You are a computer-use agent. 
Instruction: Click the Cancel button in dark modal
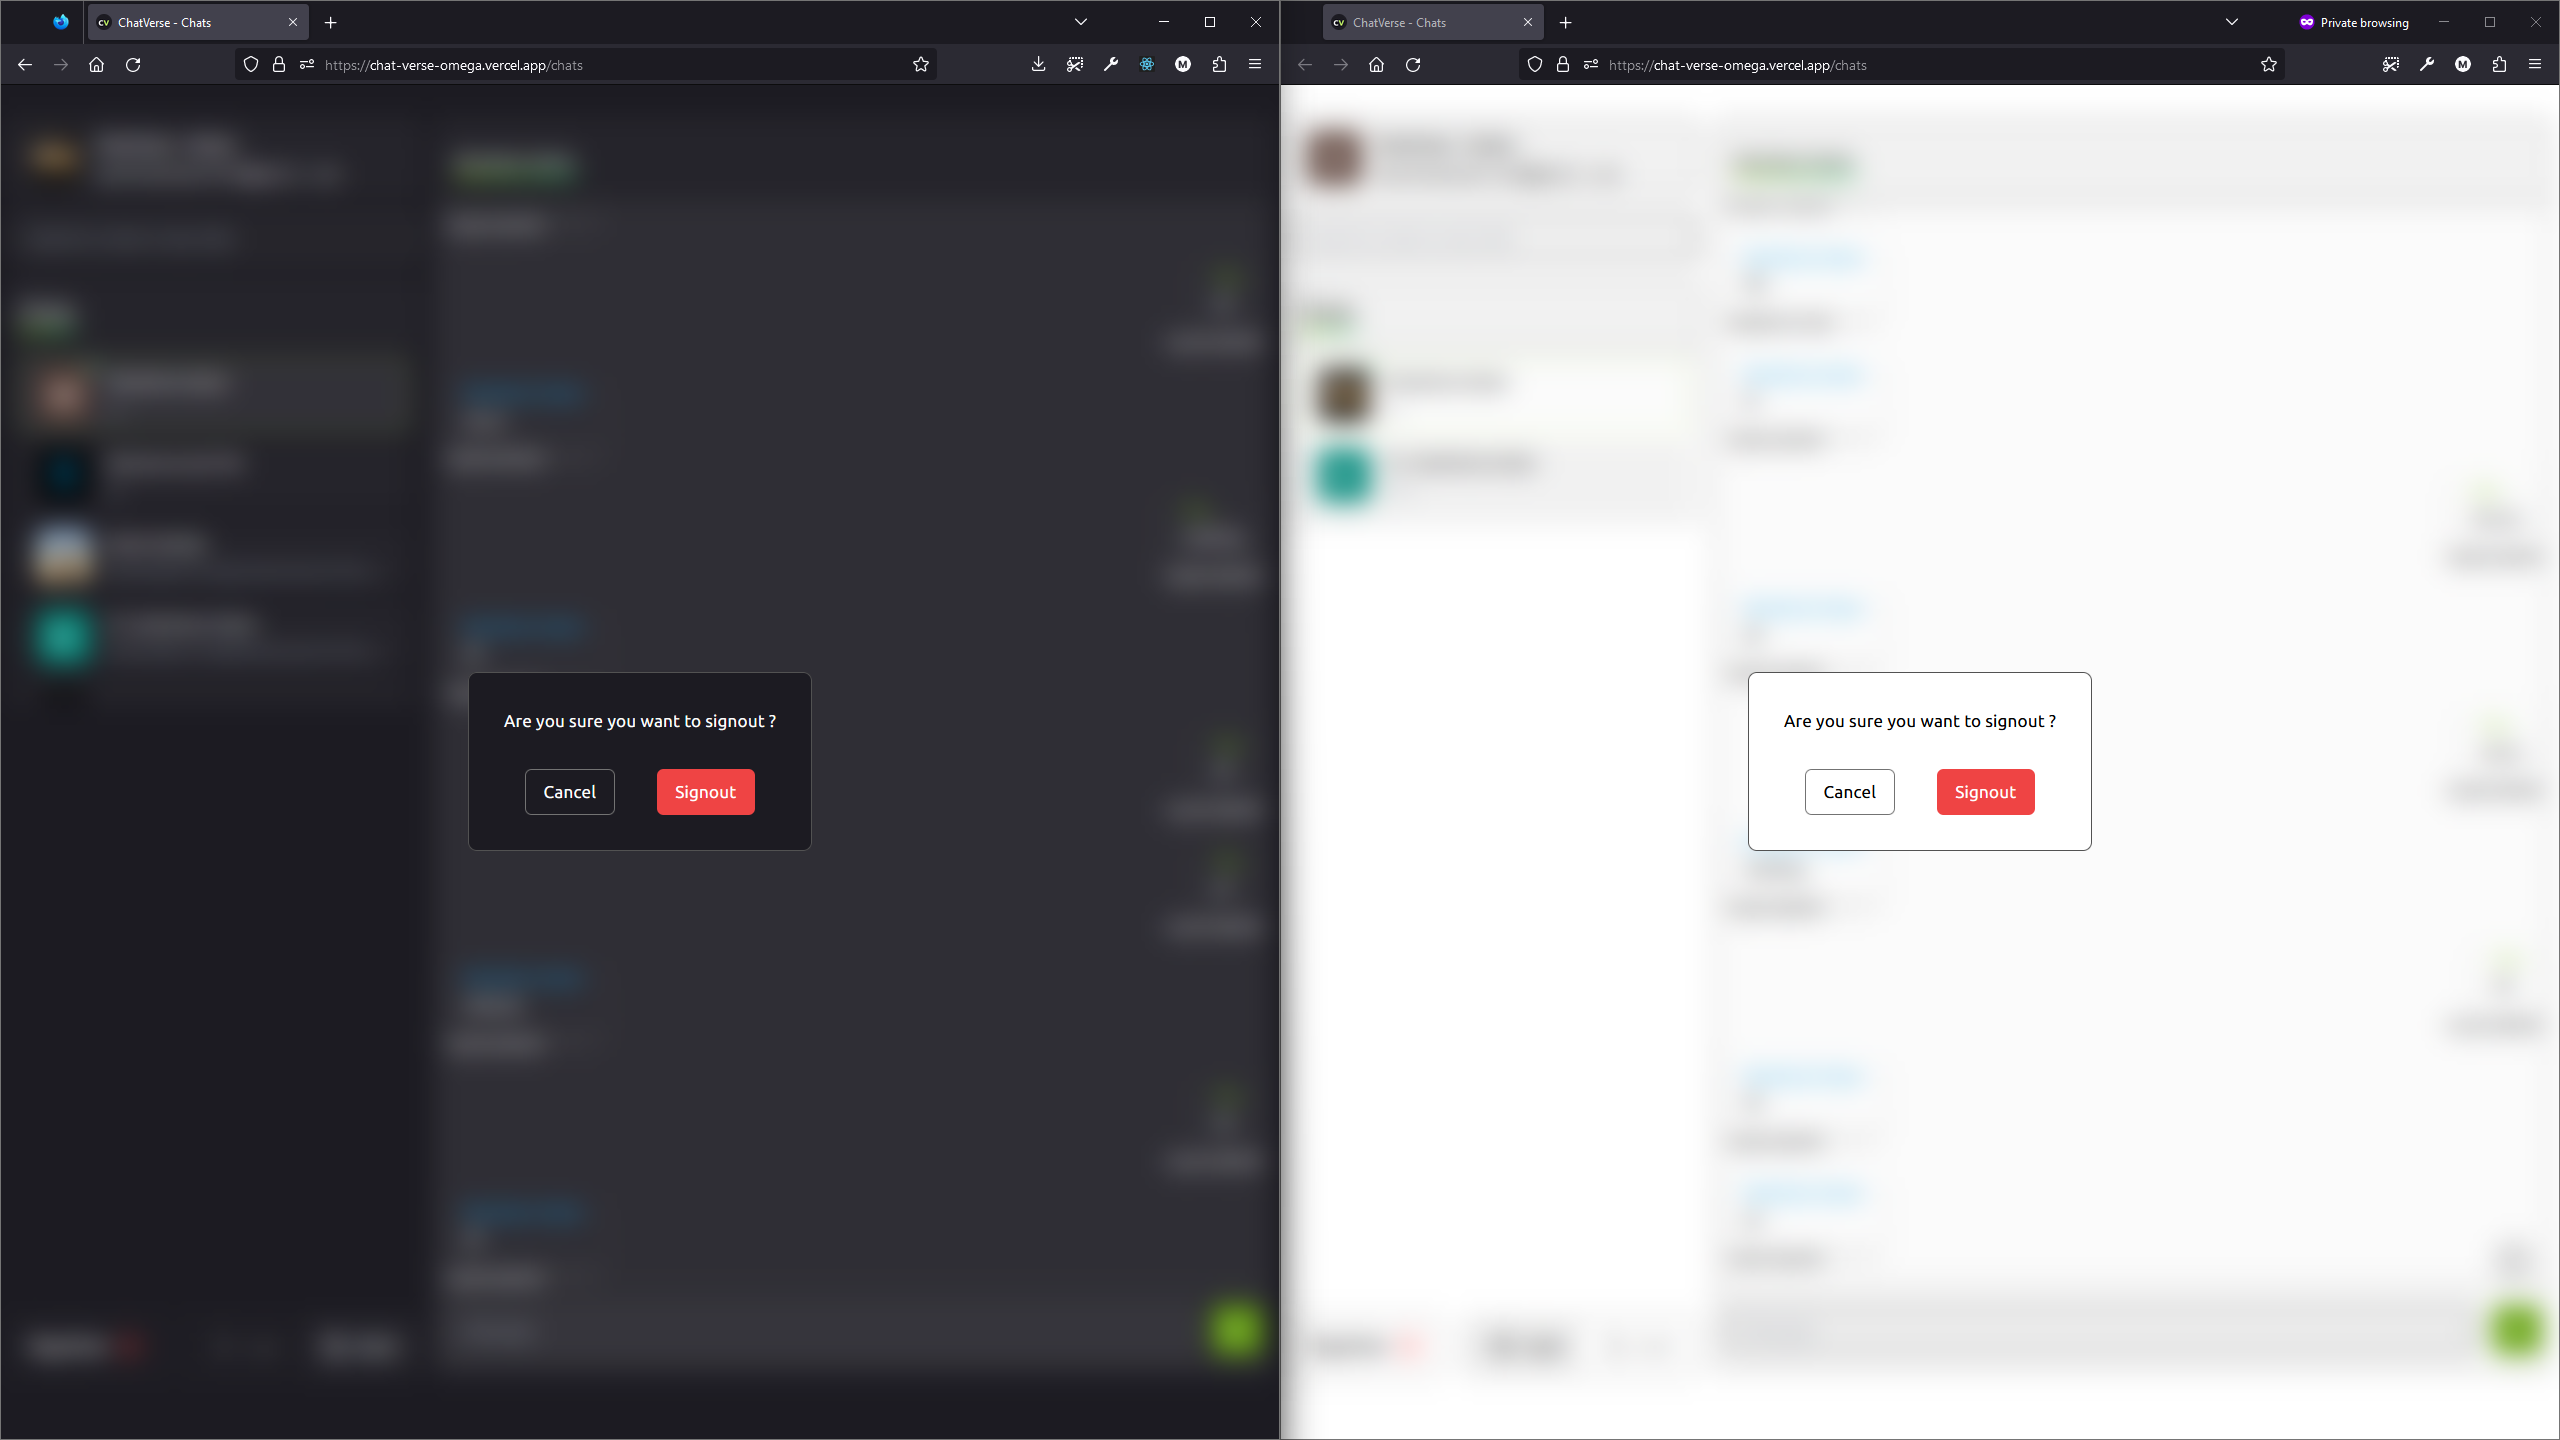point(570,791)
